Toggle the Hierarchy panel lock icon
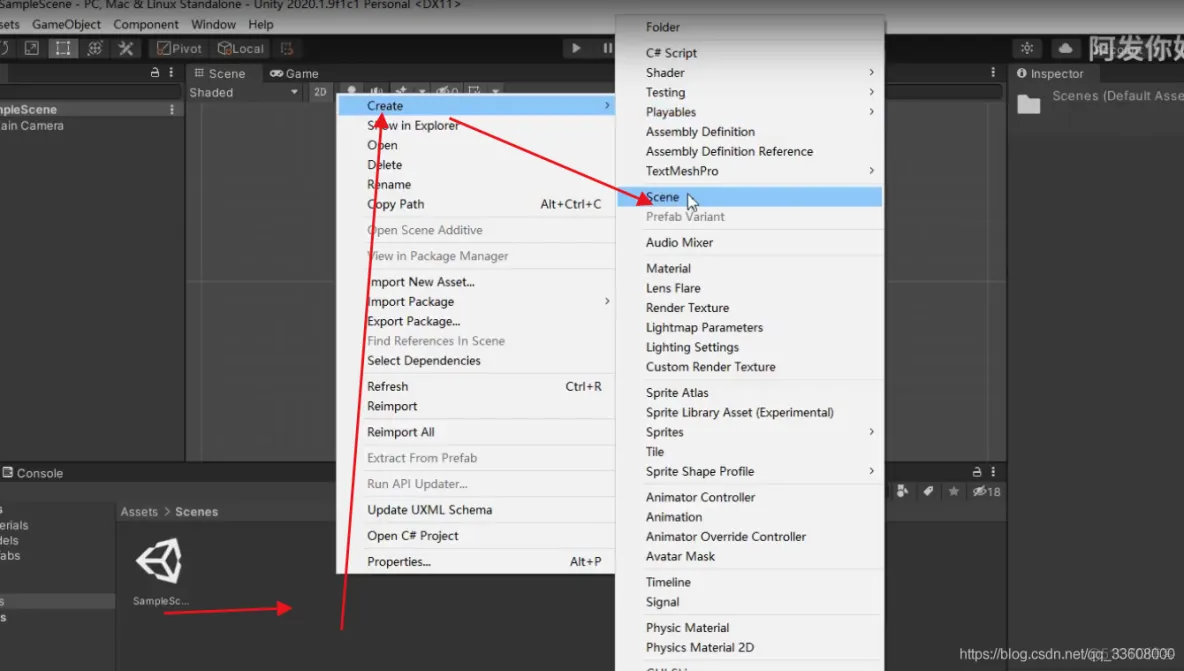Viewport: 1184px width, 671px height. tap(155, 72)
